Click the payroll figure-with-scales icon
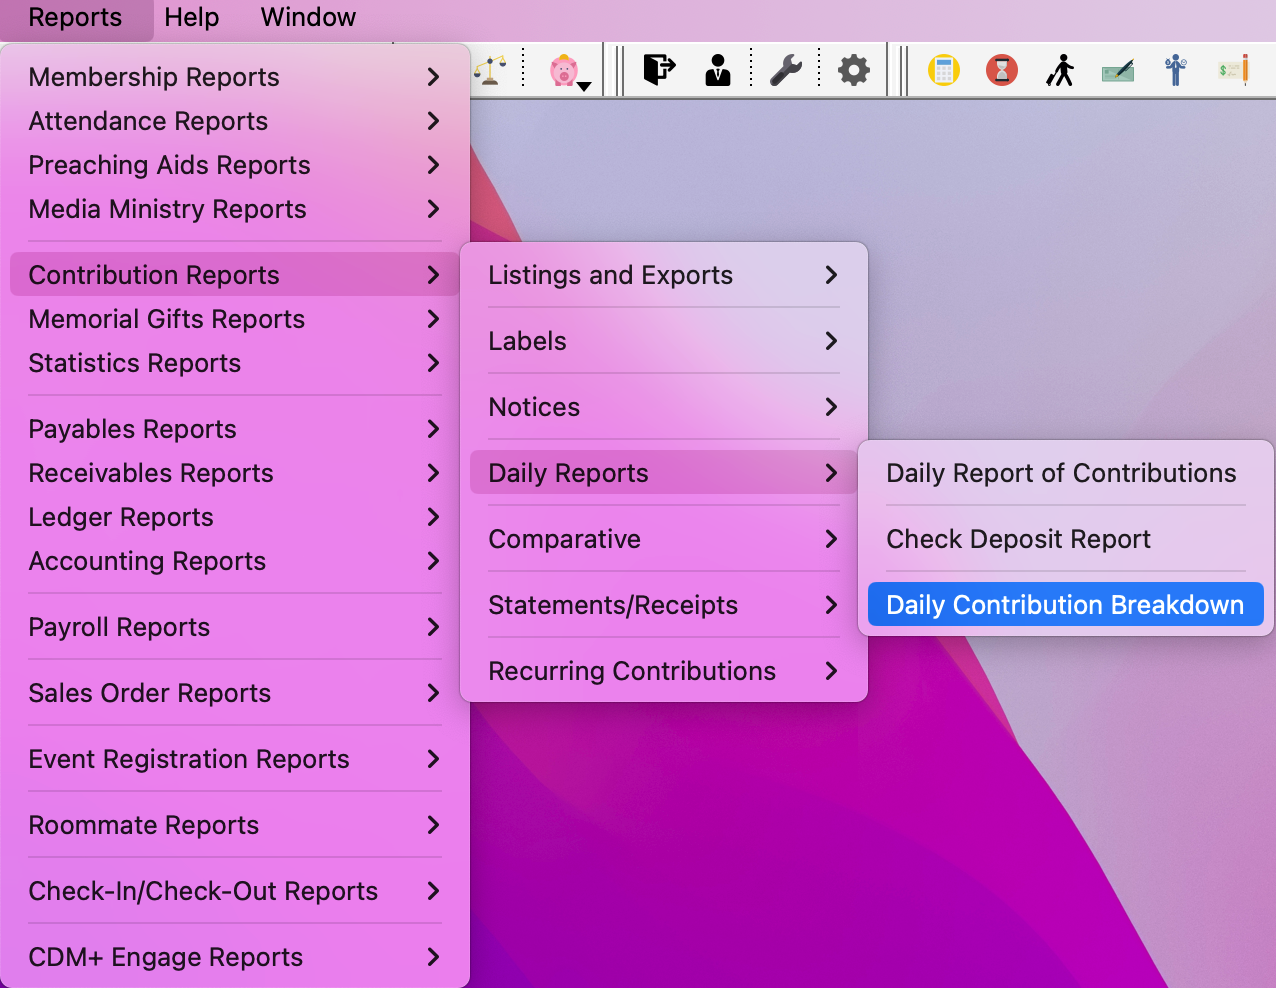This screenshot has height=988, width=1276. coord(1175,70)
